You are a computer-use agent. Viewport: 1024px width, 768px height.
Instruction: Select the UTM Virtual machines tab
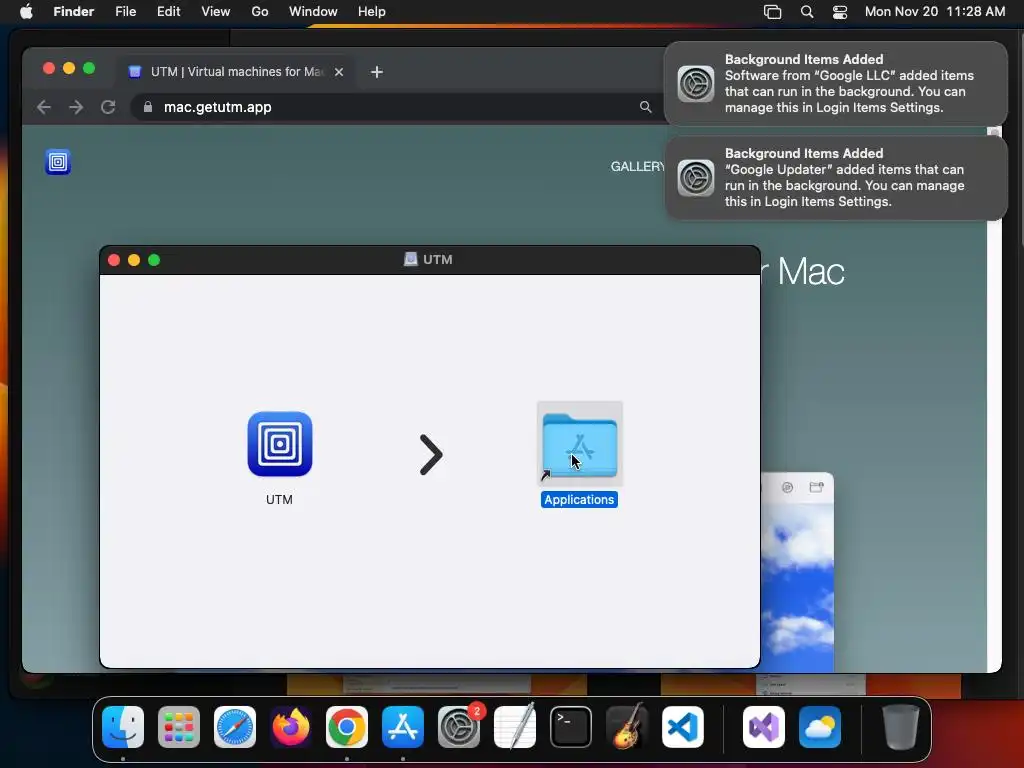[236, 72]
